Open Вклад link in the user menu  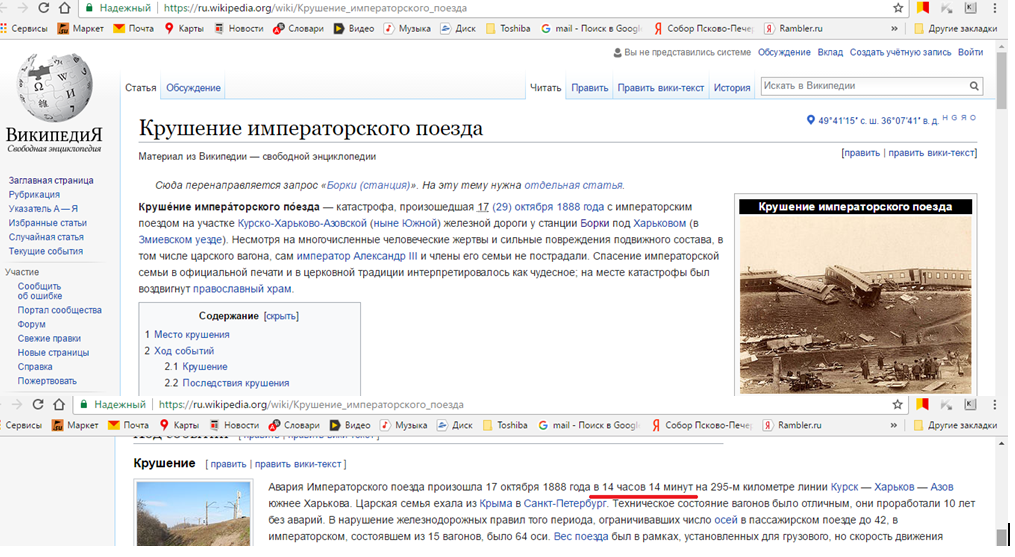tap(830, 52)
